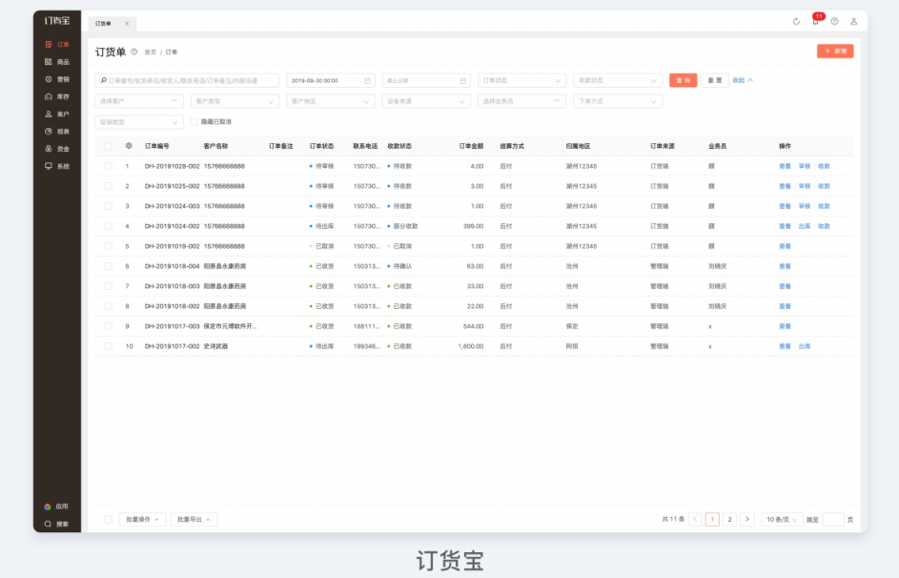Screen dimensions: 899x578
Task: Open the 下单方式 filter dropdown
Action: pos(617,101)
